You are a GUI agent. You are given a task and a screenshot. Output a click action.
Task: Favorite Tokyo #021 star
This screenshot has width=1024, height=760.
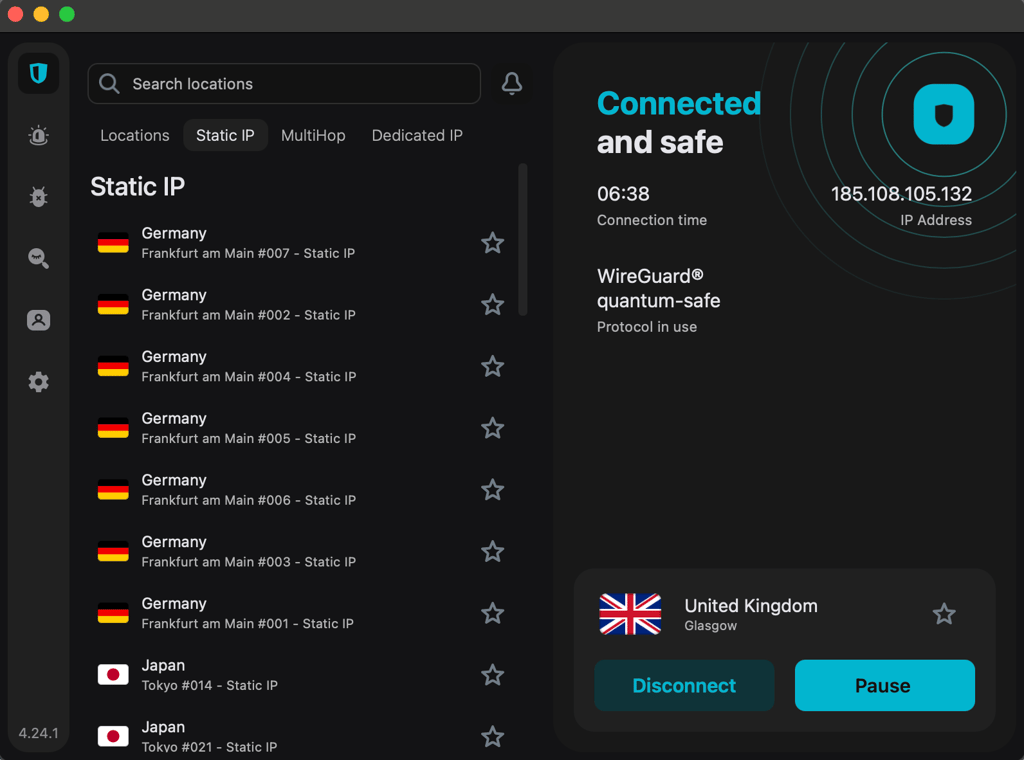pos(492,736)
